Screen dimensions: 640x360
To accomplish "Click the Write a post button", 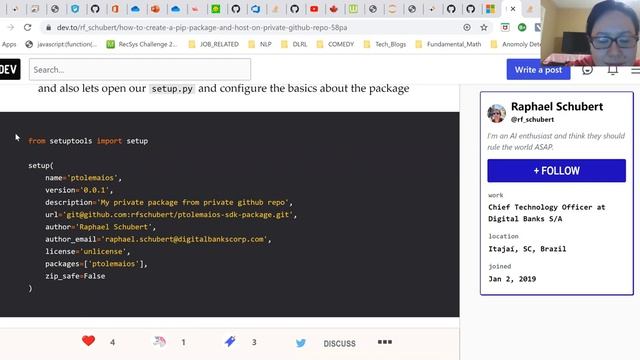I will point(538,70).
